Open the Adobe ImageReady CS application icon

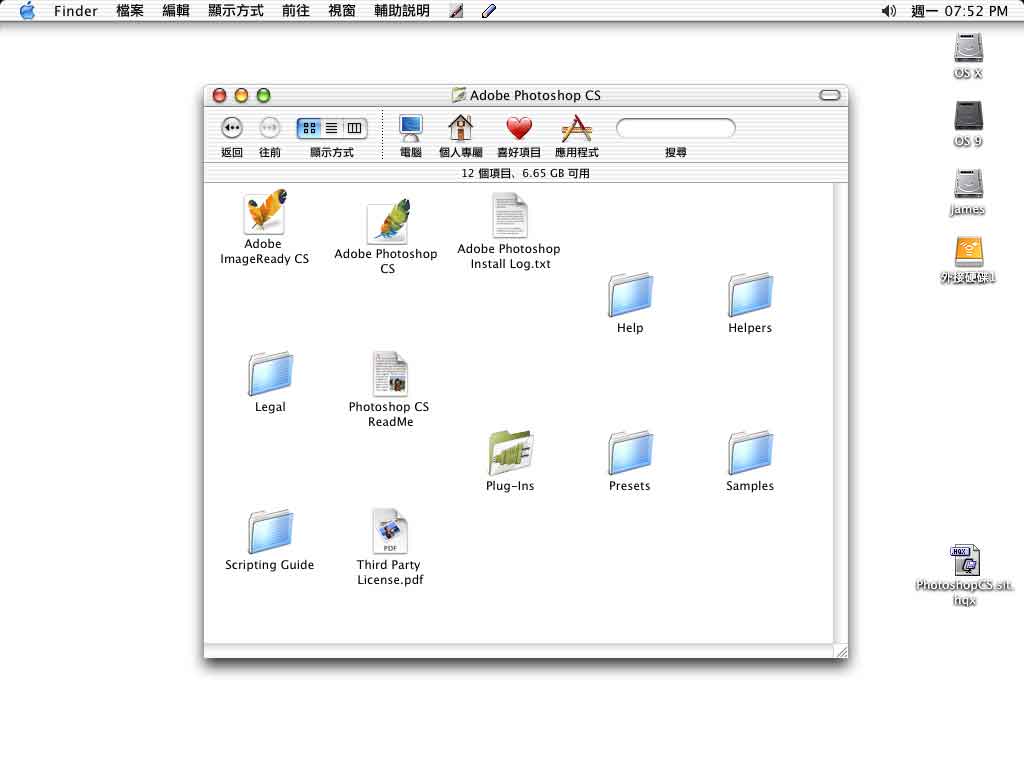point(264,212)
